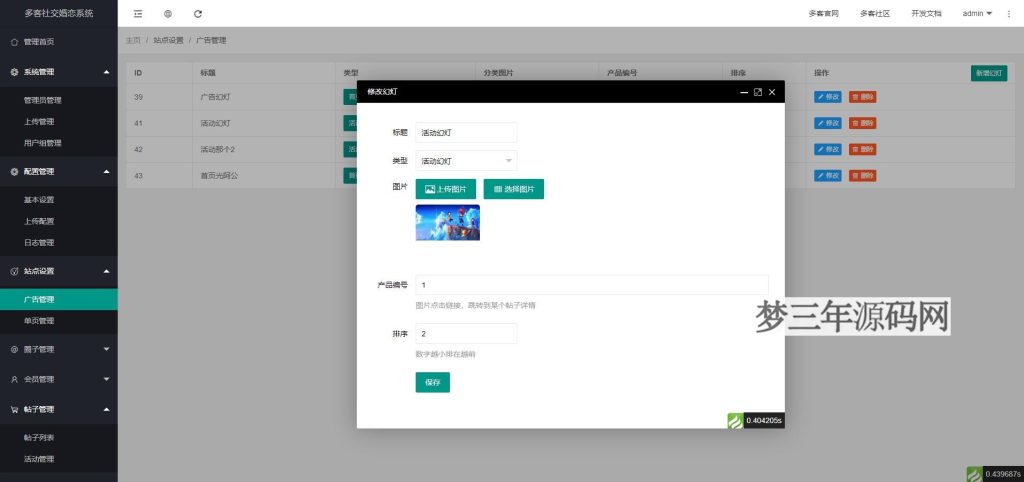1024x482 pixels.
Task: Click the uploaded image thumbnail preview
Action: (448, 223)
